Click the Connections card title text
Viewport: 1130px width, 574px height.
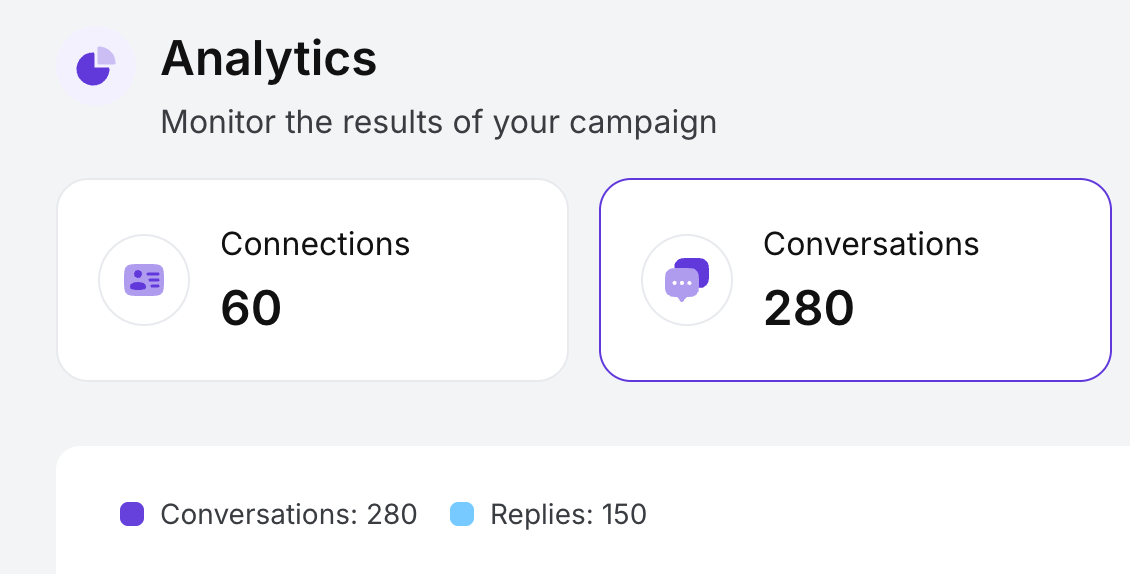315,244
